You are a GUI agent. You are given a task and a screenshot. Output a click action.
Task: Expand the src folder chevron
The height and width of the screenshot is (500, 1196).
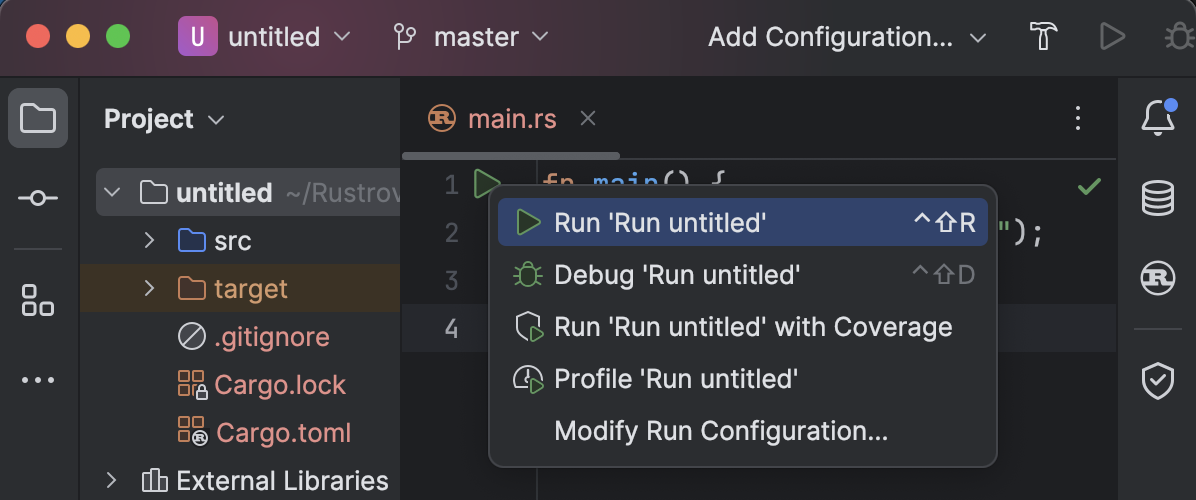[x=150, y=241]
